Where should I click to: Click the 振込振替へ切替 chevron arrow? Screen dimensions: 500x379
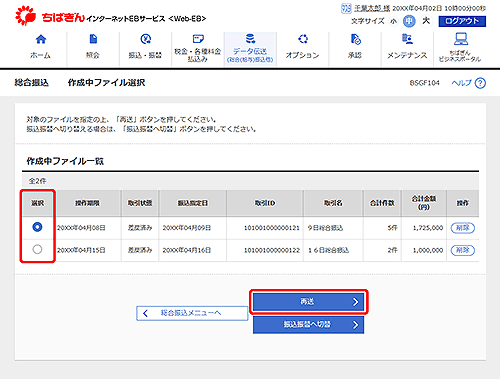[356, 325]
